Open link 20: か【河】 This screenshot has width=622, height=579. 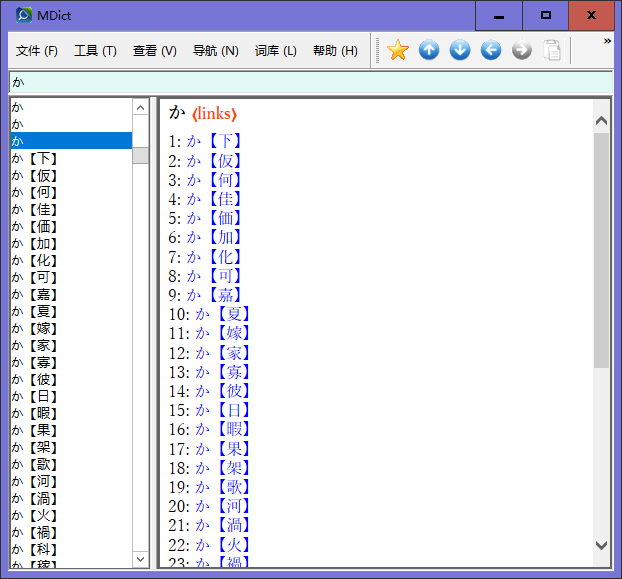tap(223, 506)
